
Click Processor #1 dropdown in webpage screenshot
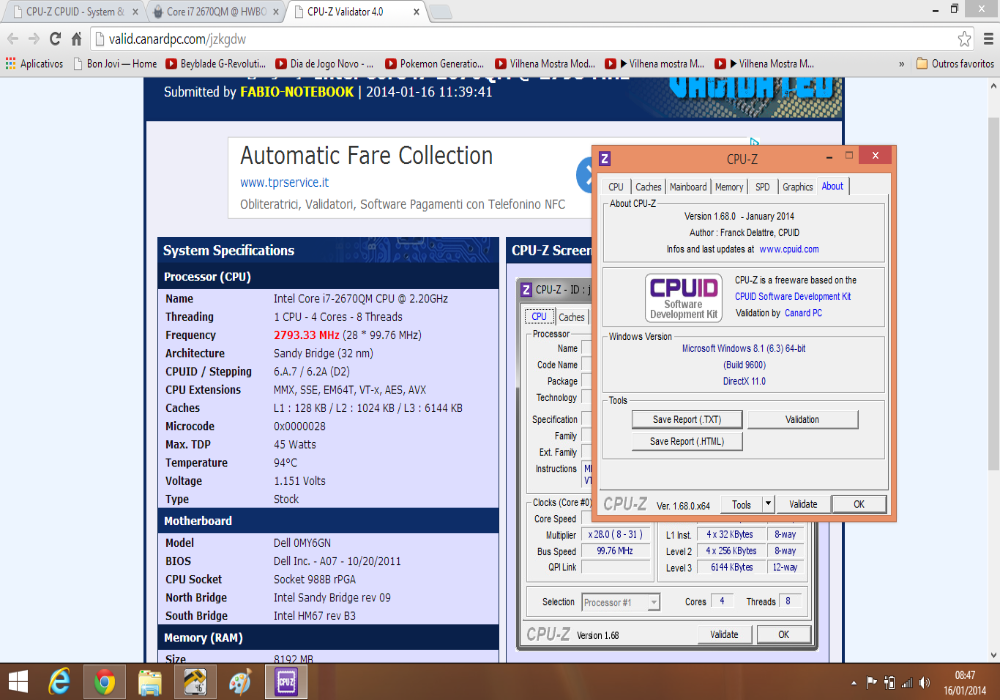click(x=621, y=602)
